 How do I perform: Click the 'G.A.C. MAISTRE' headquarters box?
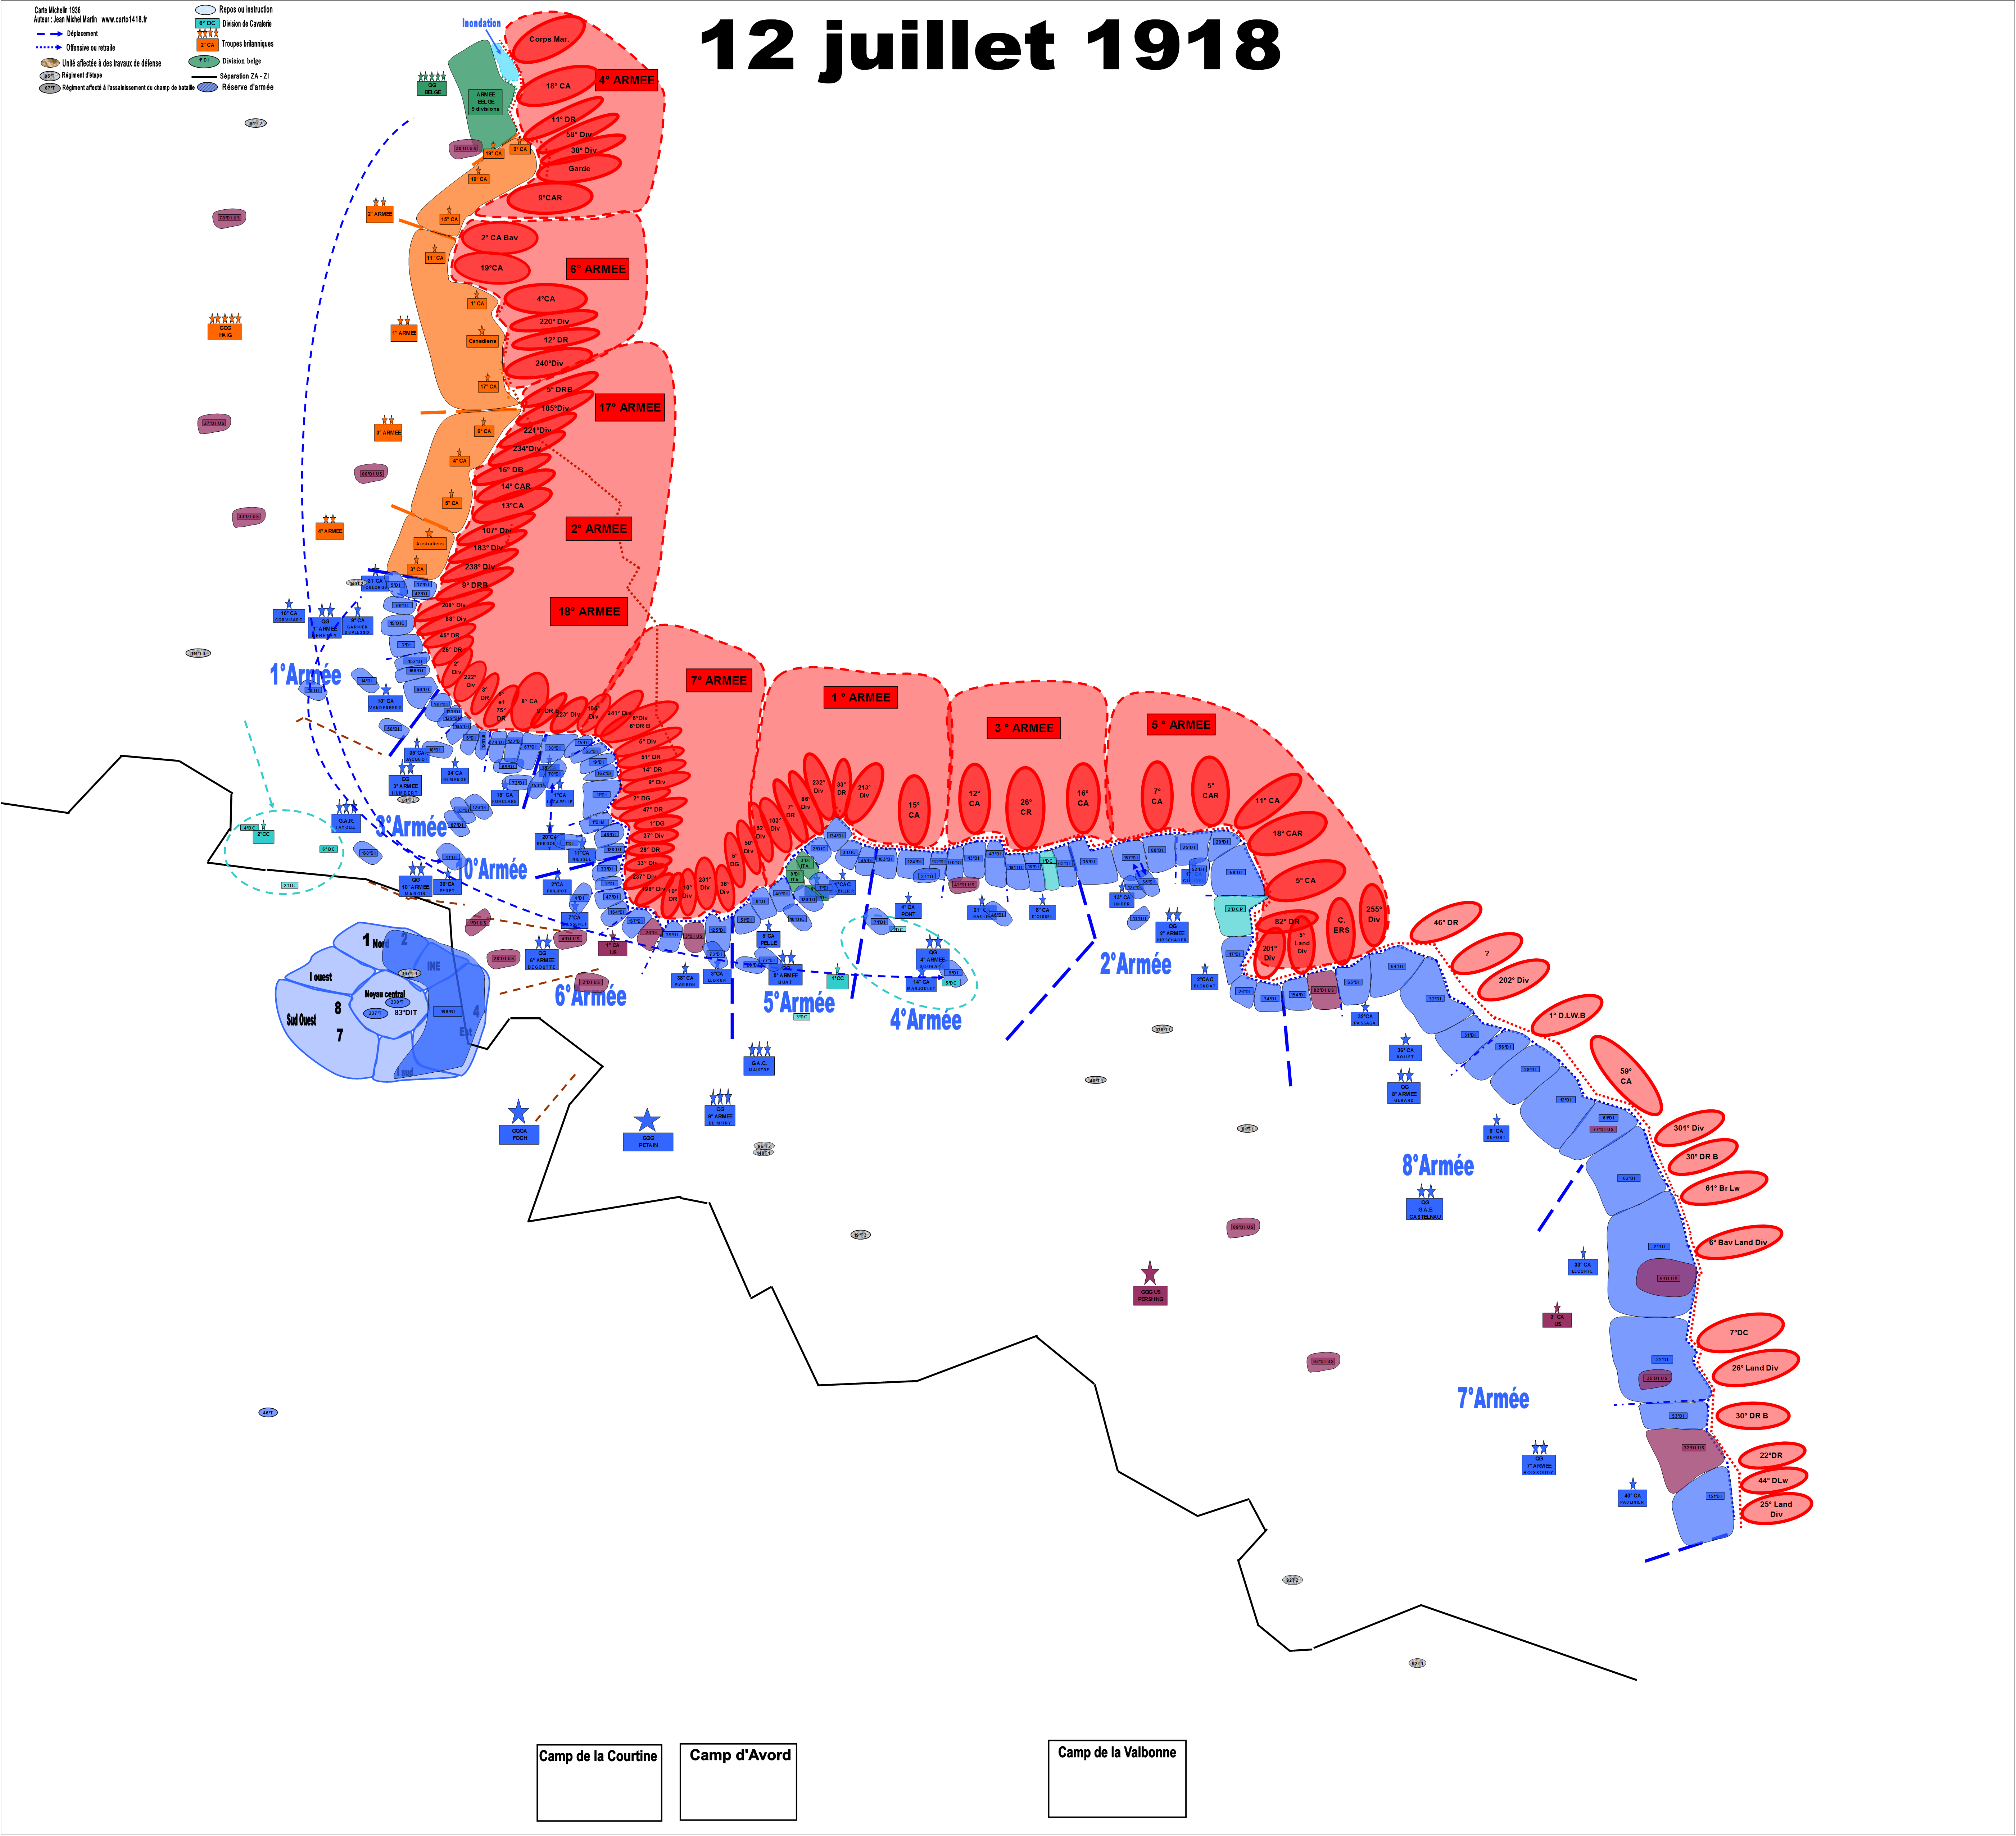tap(759, 1066)
